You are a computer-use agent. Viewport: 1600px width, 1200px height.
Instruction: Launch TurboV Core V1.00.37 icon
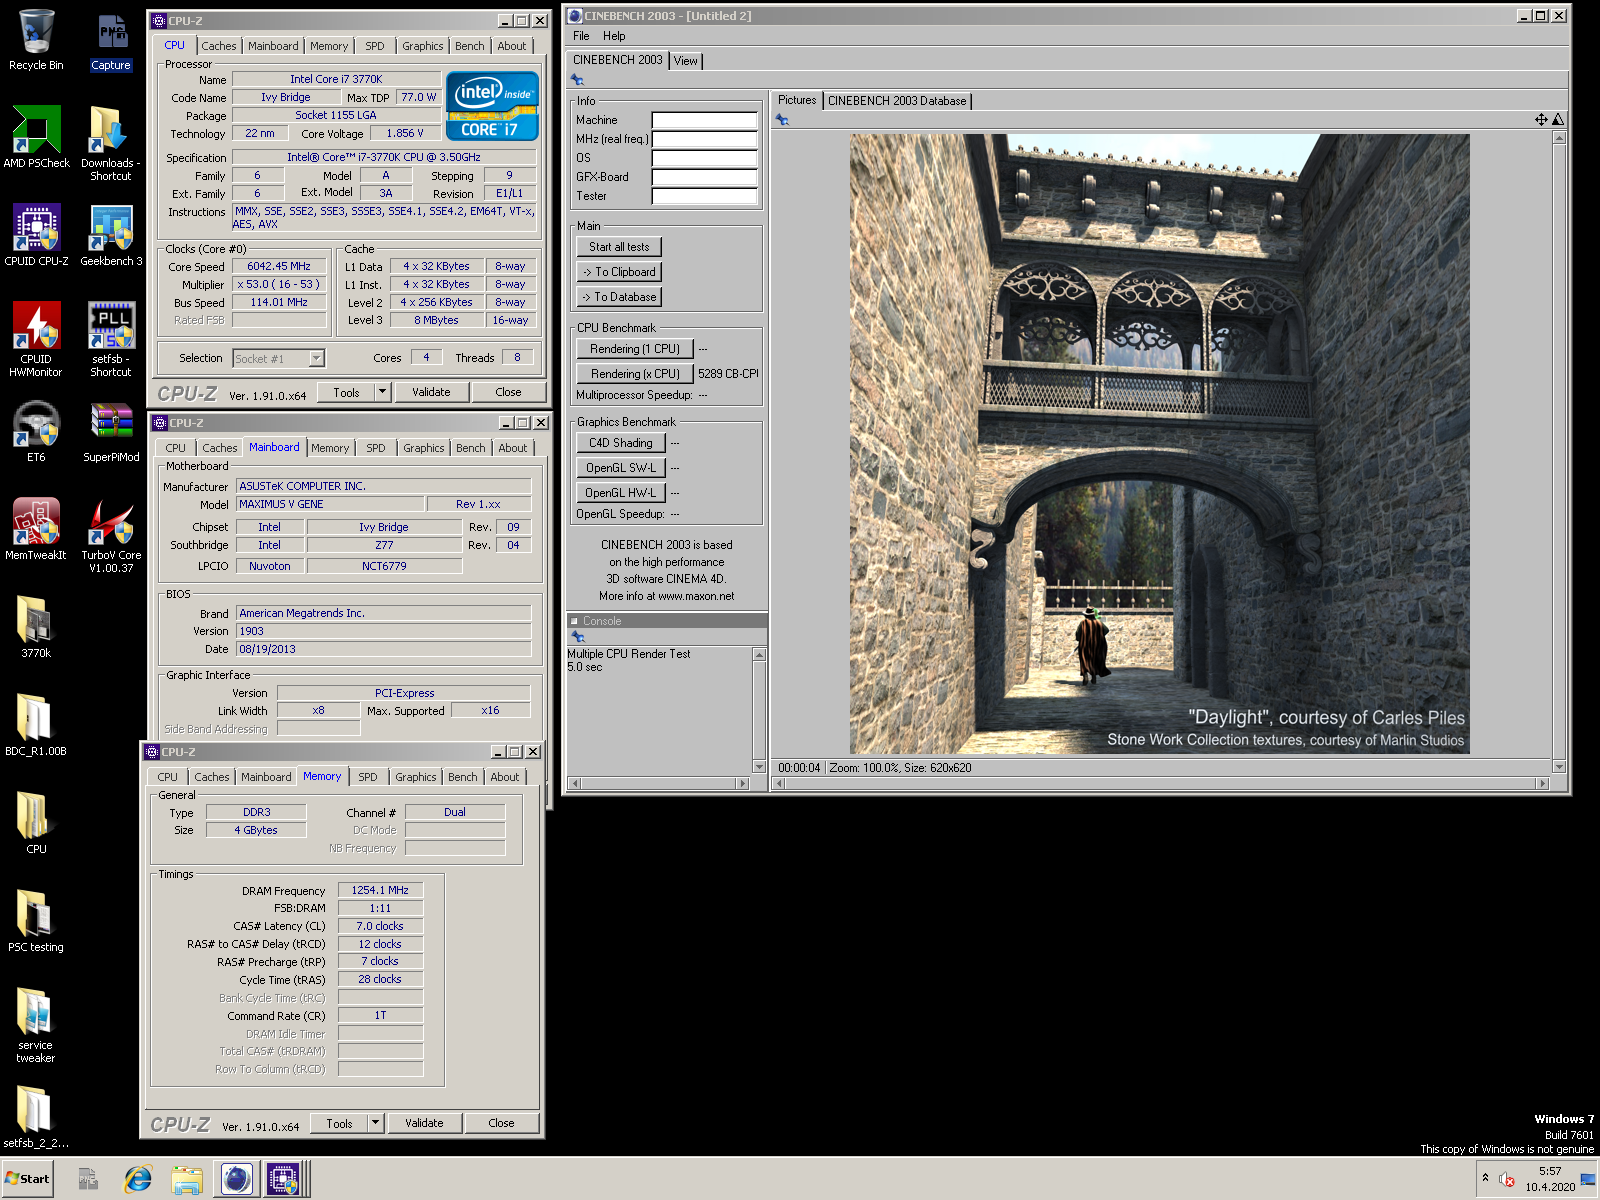[111, 535]
